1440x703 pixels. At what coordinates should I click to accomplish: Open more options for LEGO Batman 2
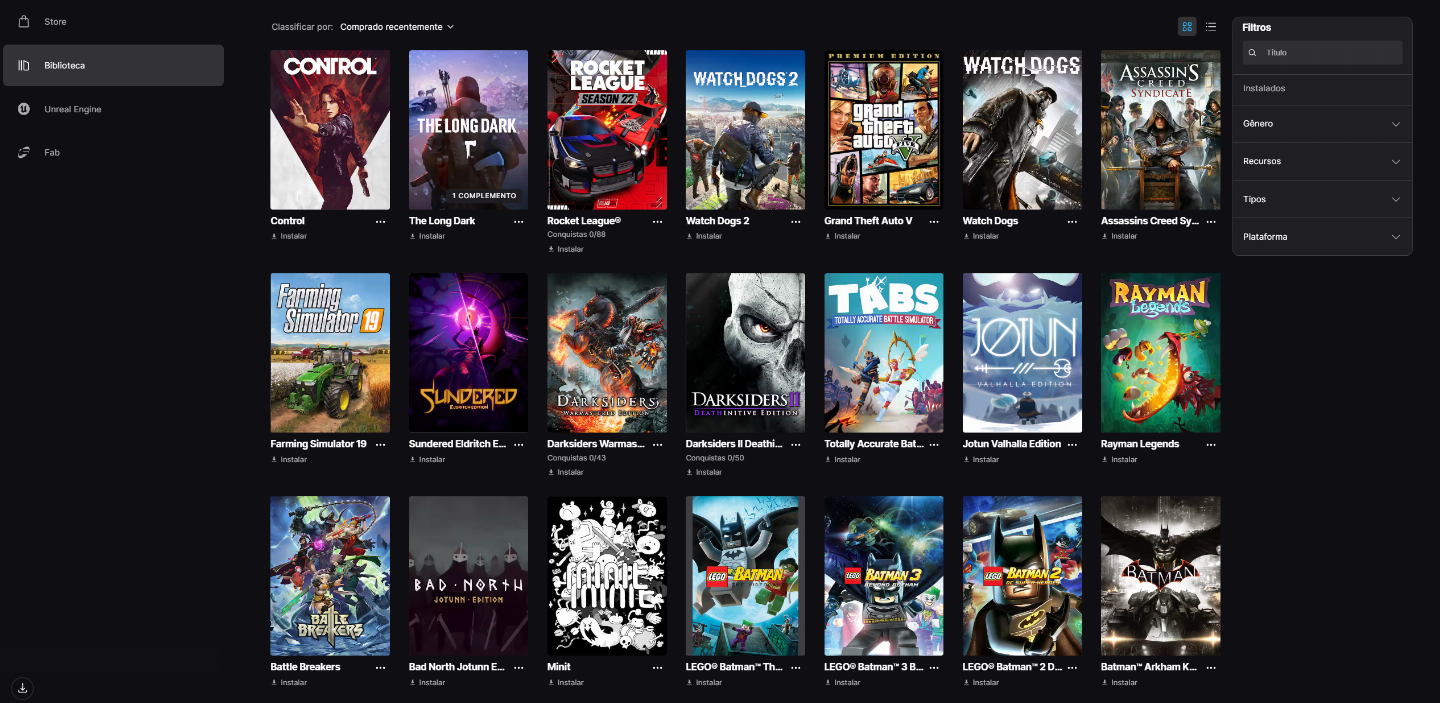pos(1072,668)
